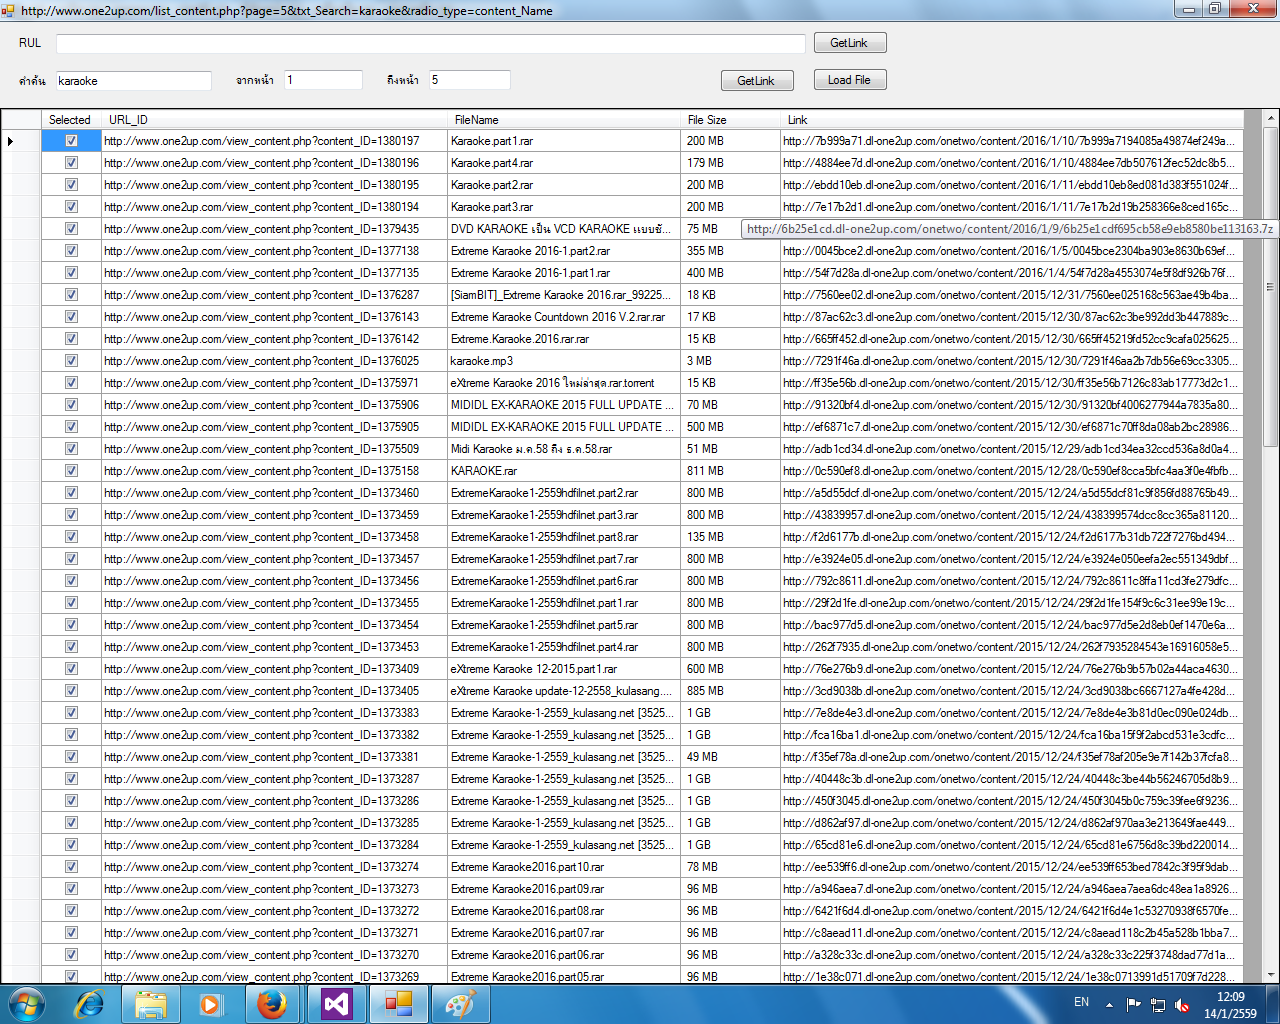Select the 885 MB file size cell
This screenshot has height=1024, width=1280.
pyautogui.click(x=730, y=691)
